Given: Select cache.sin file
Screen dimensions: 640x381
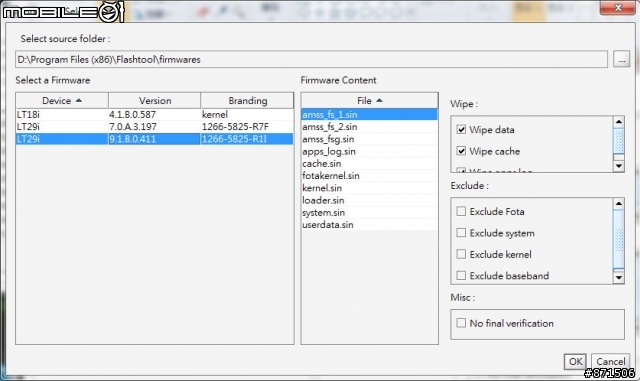Looking at the screenshot, I should click(x=369, y=163).
